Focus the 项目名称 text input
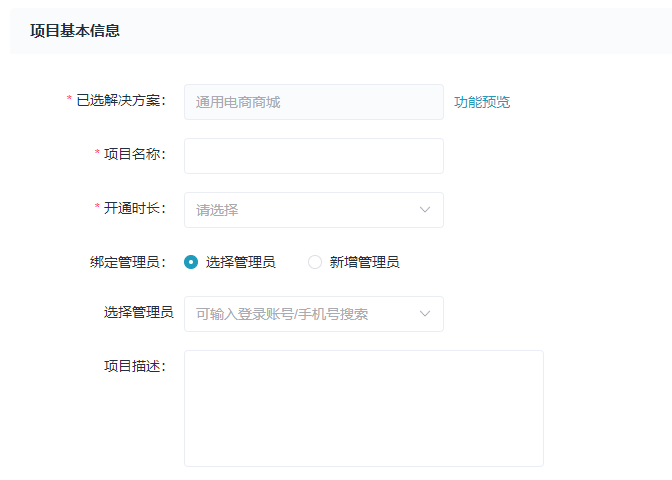This screenshot has height=480, width=672. (x=313, y=156)
